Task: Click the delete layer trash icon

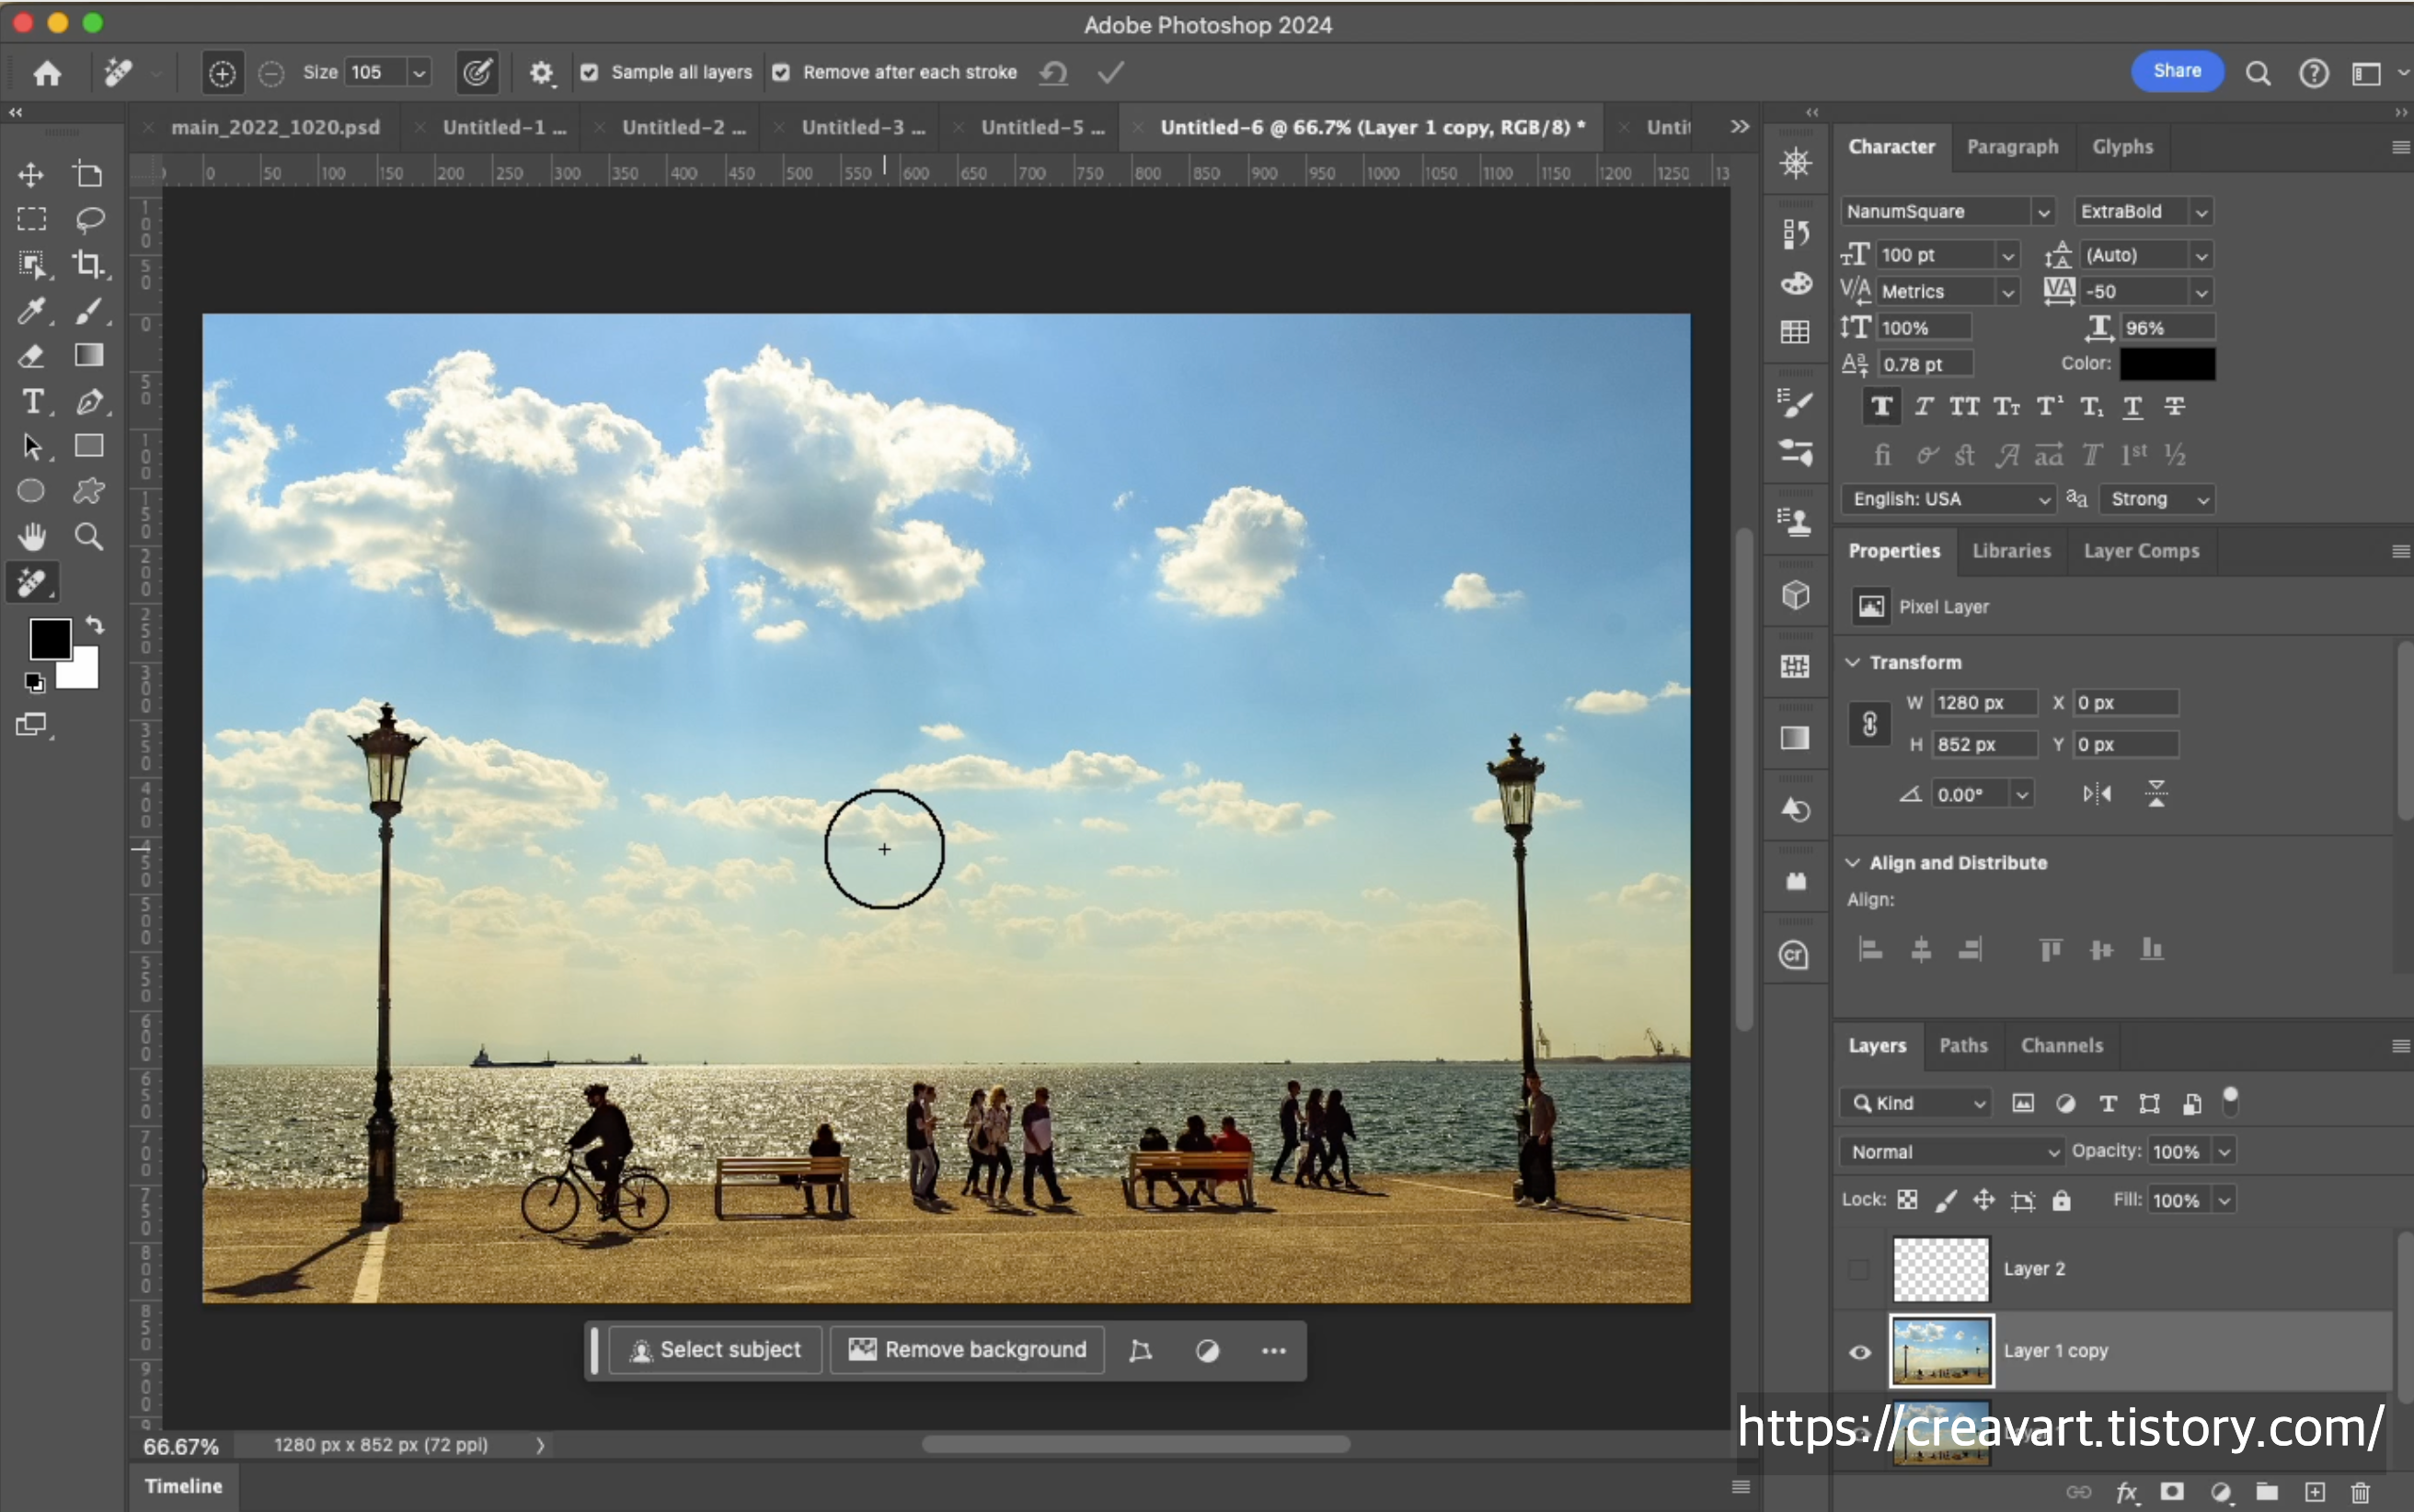Action: 2360,1493
